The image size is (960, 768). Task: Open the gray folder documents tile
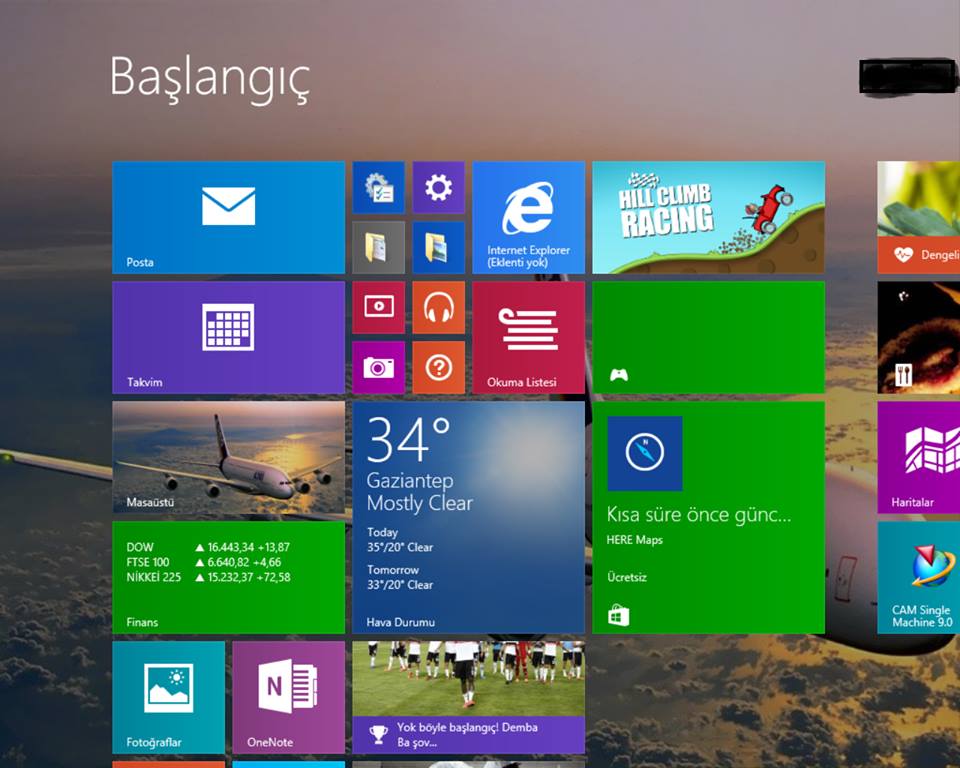(x=378, y=247)
